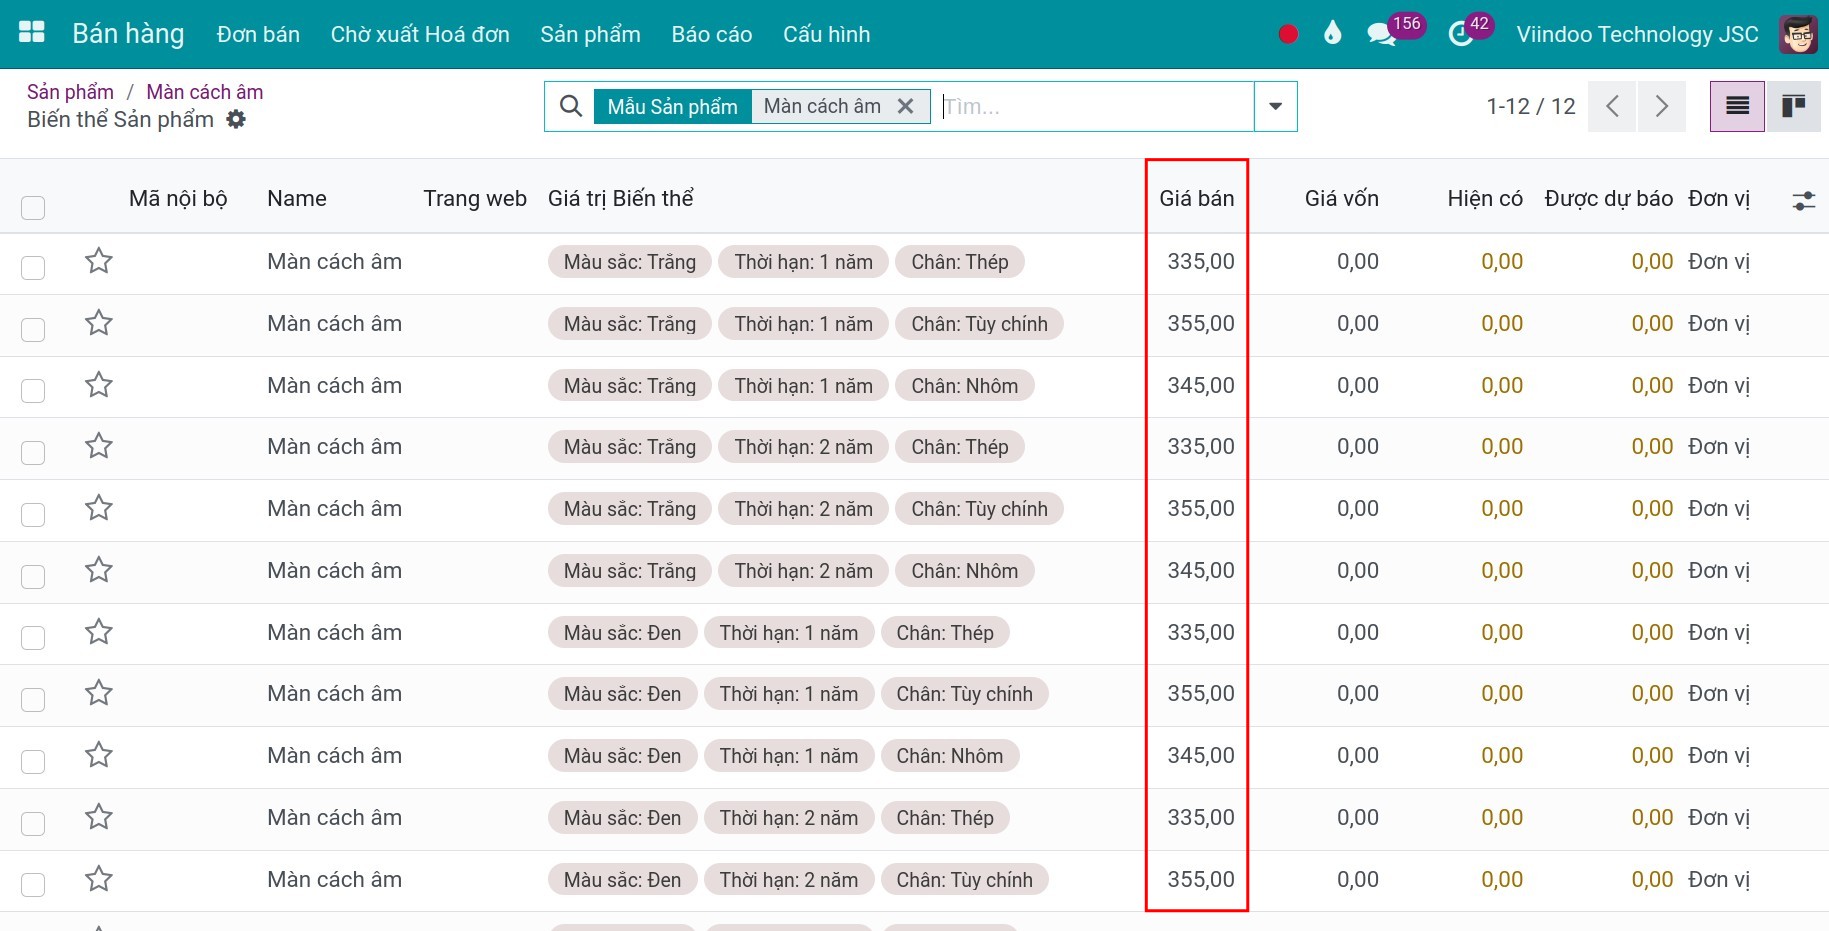Viewport: 1829px width, 931px height.
Task: Star the Trắng, 1 năm, Chân: Thép variant
Action: click(x=99, y=262)
